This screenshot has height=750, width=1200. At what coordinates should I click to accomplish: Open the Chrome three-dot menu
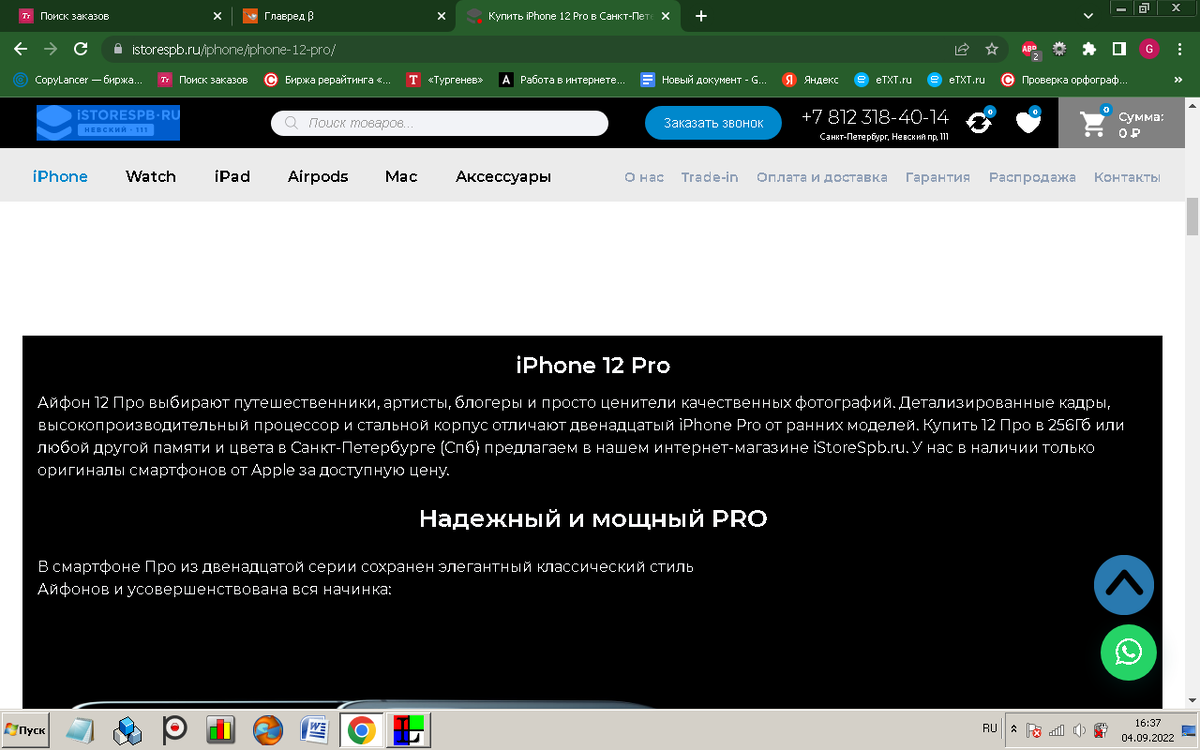pyautogui.click(x=1179, y=48)
